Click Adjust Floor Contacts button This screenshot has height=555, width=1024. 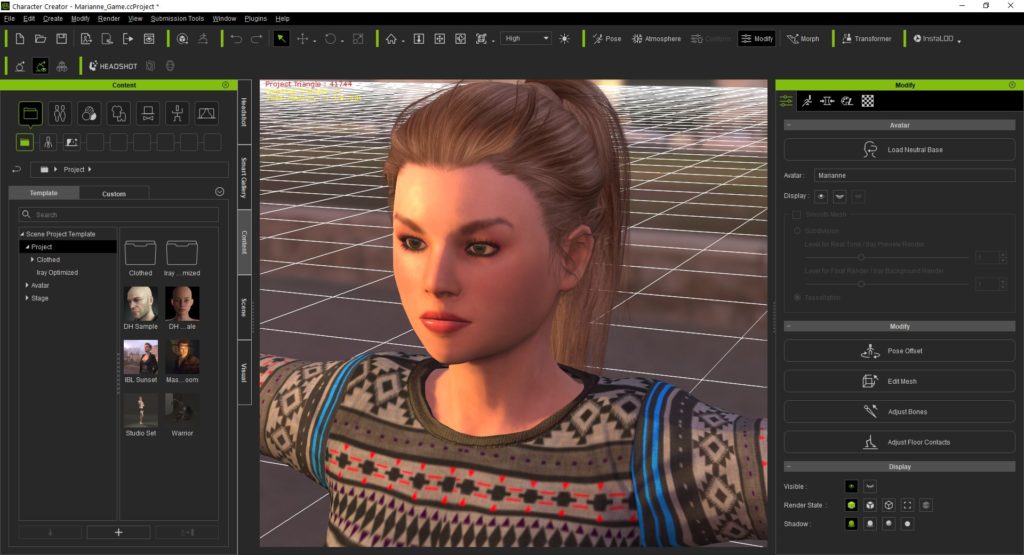point(899,443)
